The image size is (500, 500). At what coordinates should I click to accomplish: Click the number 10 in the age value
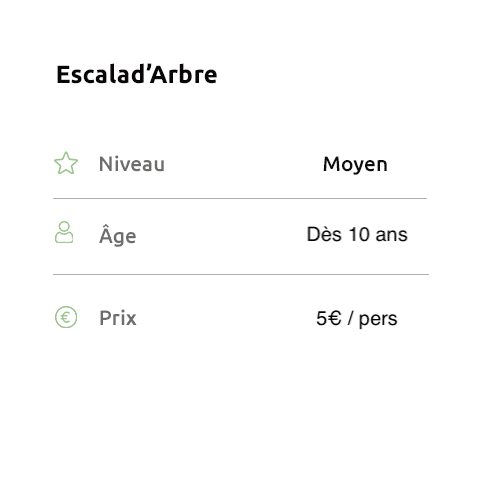tap(359, 234)
